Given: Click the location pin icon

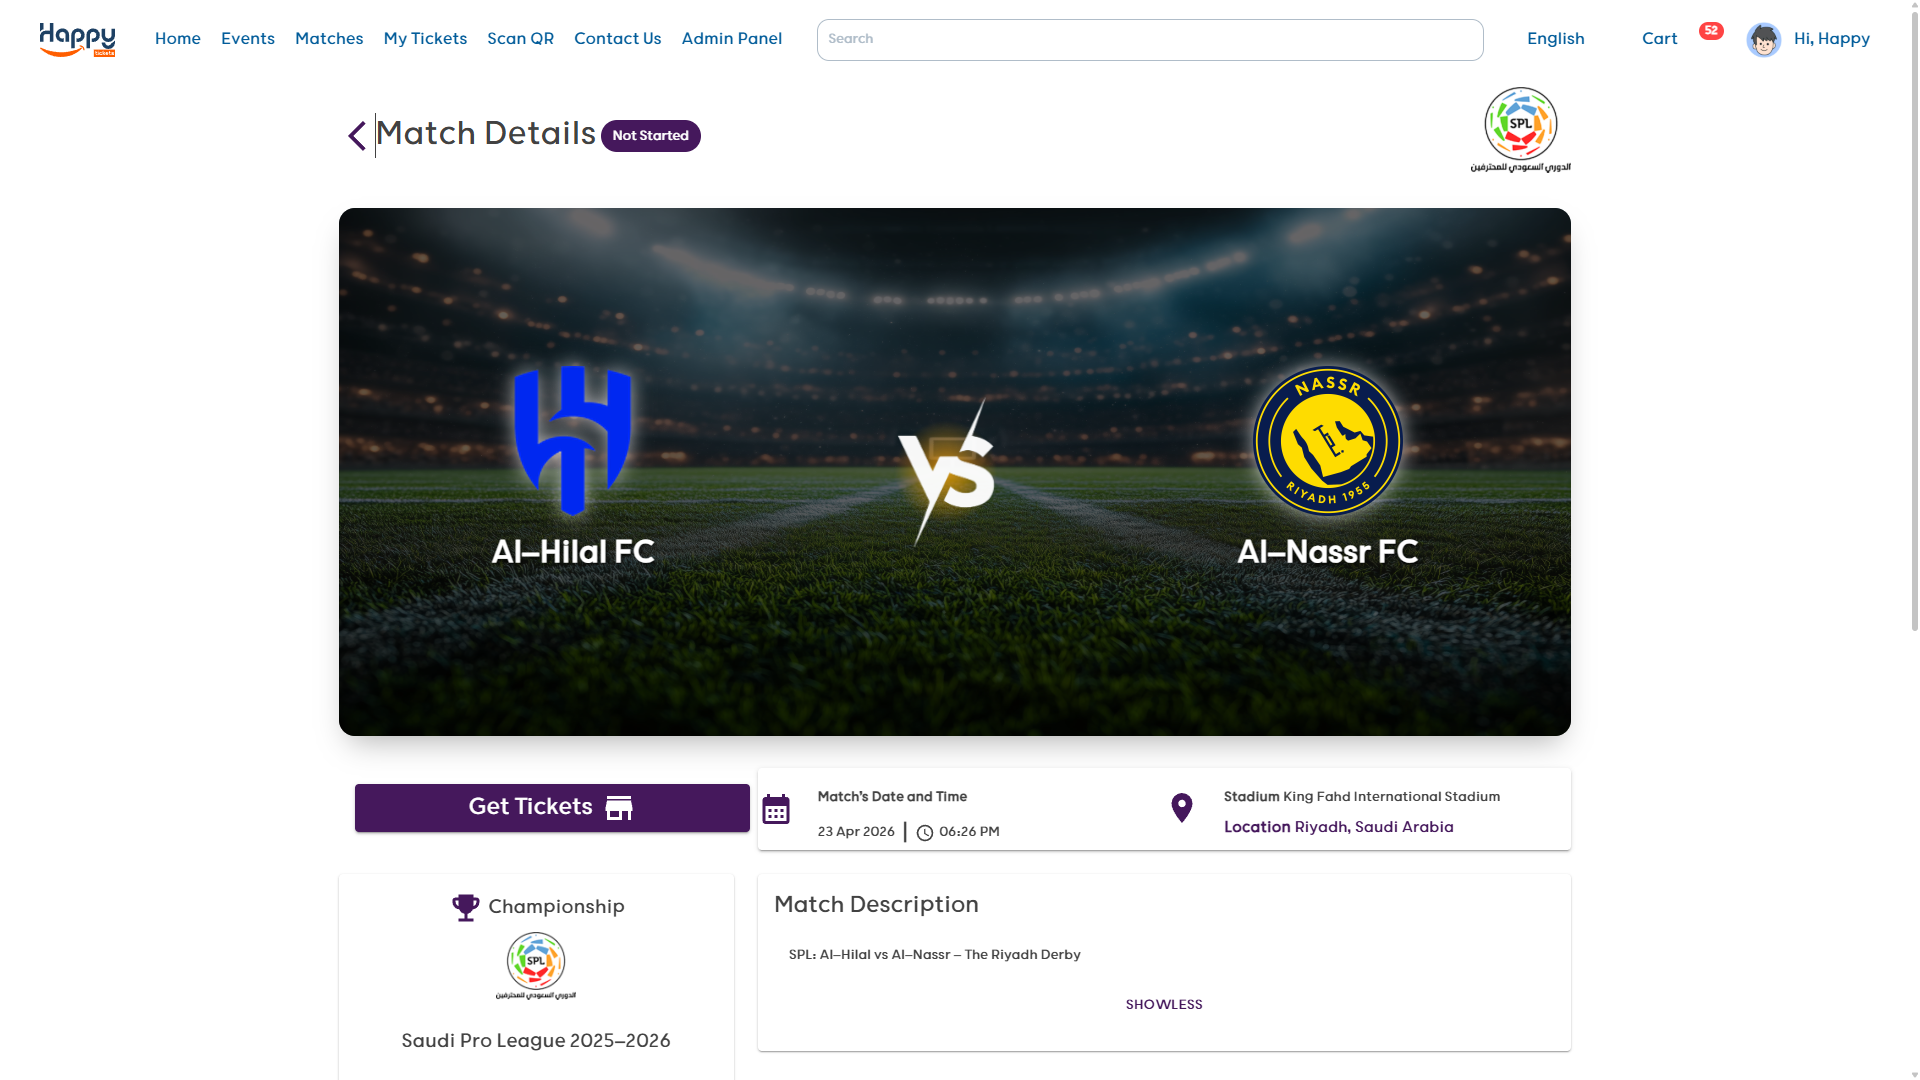Looking at the screenshot, I should 1181,808.
